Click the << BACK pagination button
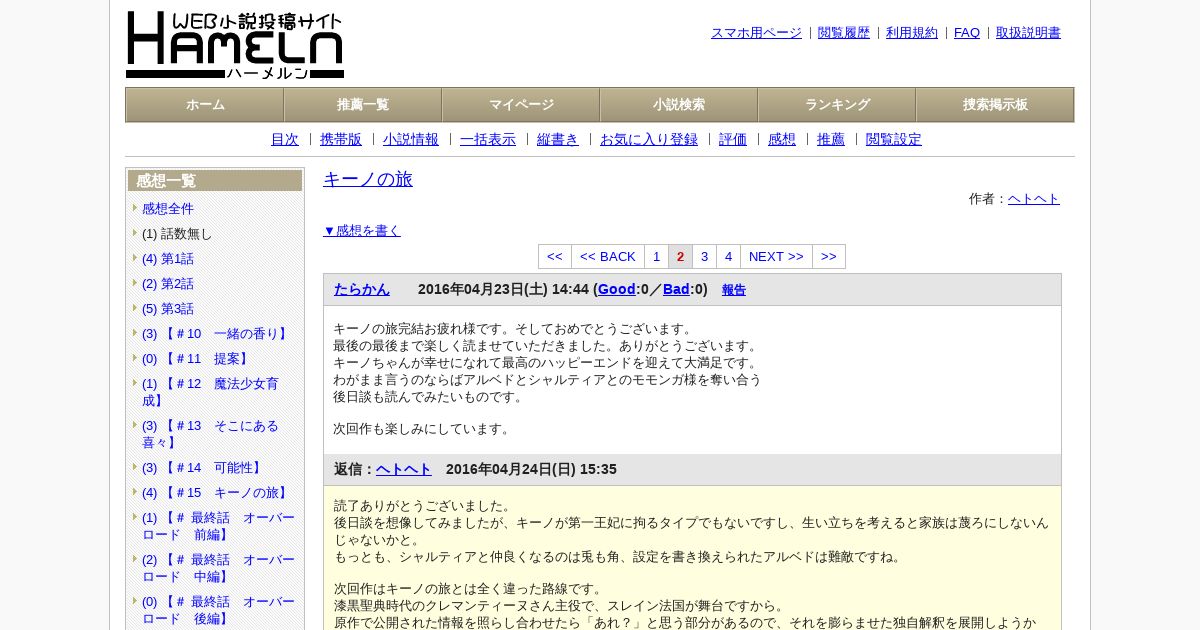The height and width of the screenshot is (630, 1200). pos(608,256)
